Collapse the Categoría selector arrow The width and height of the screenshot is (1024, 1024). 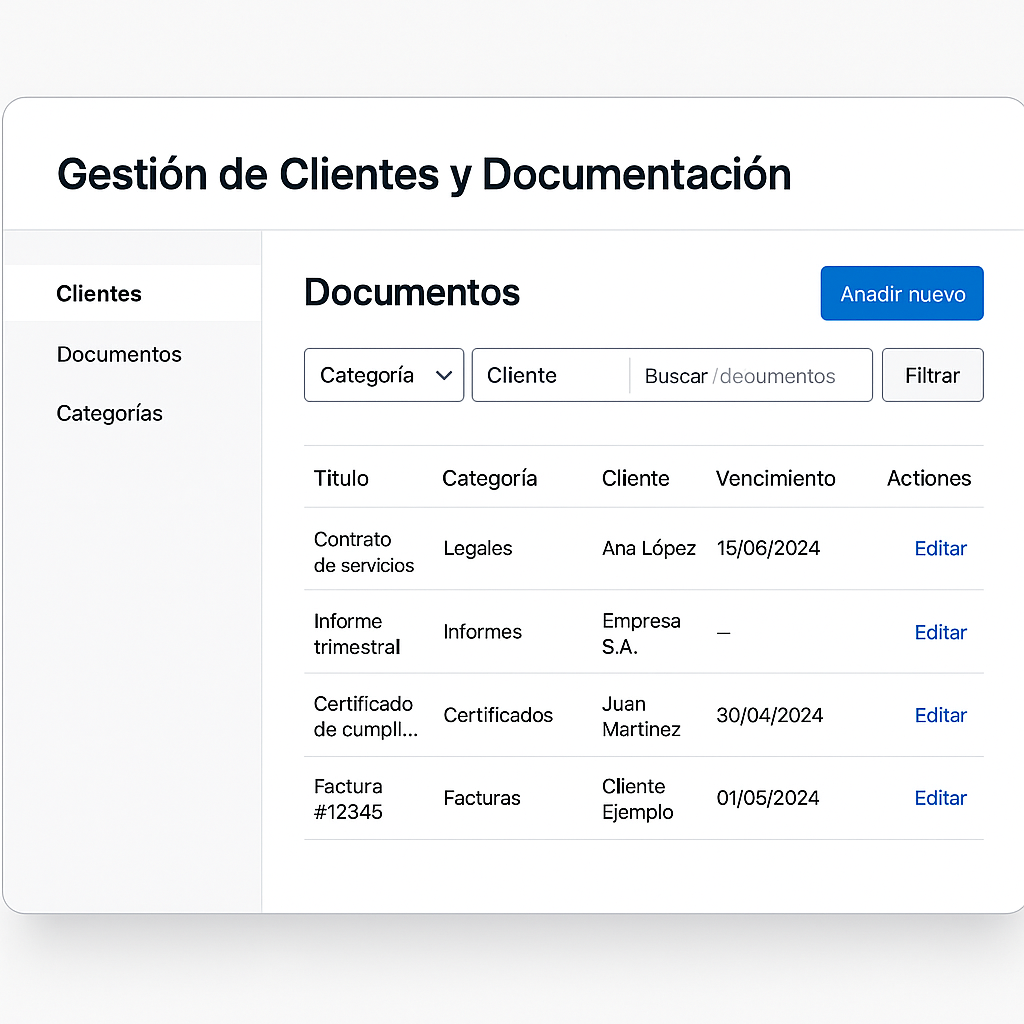(x=443, y=375)
